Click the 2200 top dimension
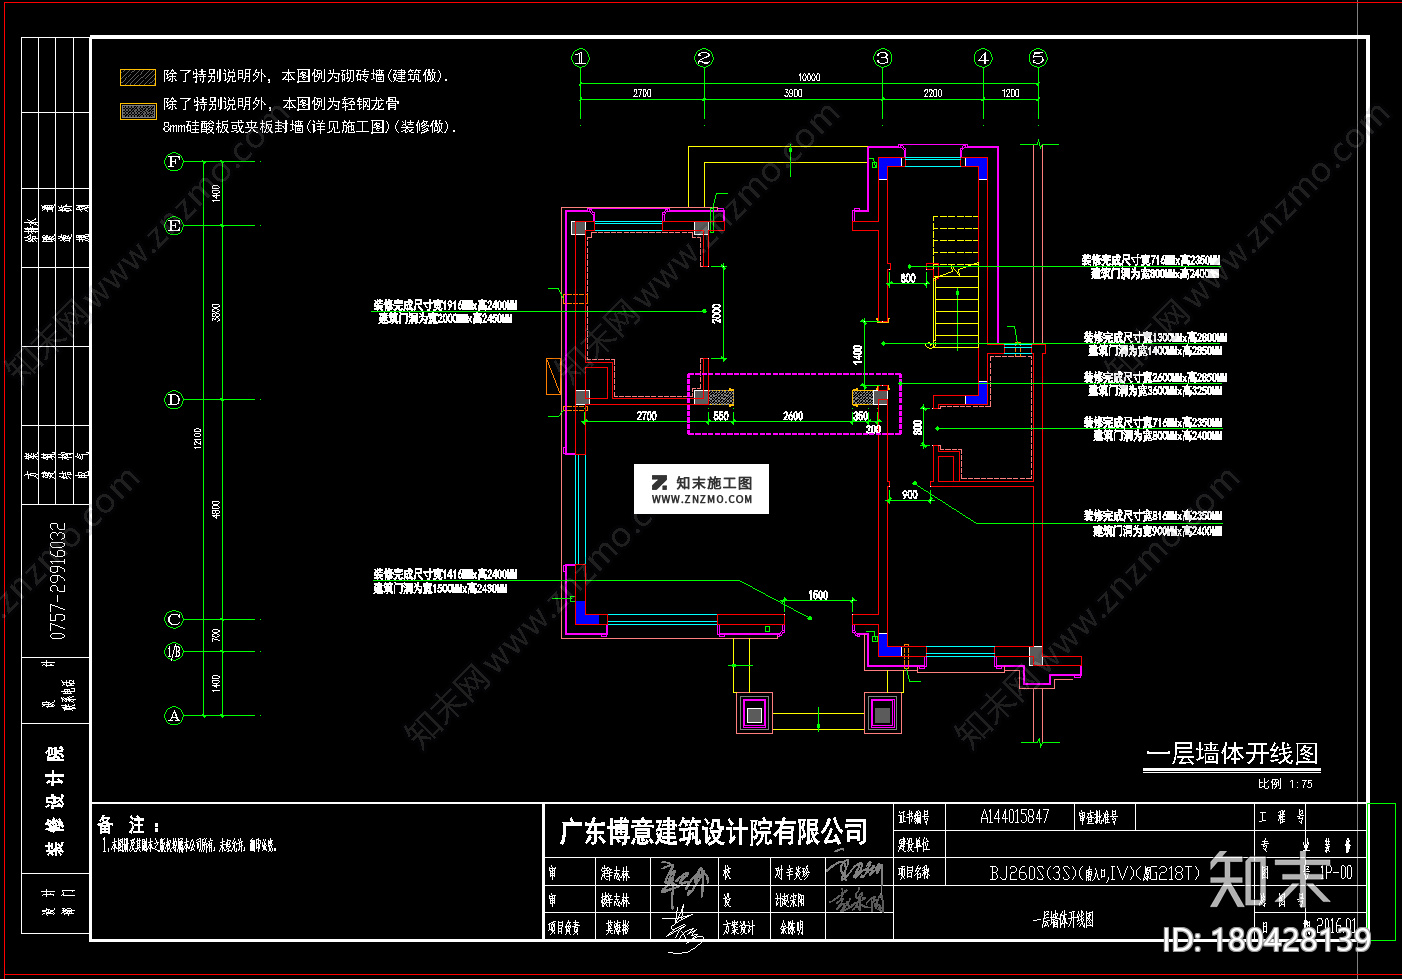Viewport: 1402px width, 979px height. click(932, 93)
